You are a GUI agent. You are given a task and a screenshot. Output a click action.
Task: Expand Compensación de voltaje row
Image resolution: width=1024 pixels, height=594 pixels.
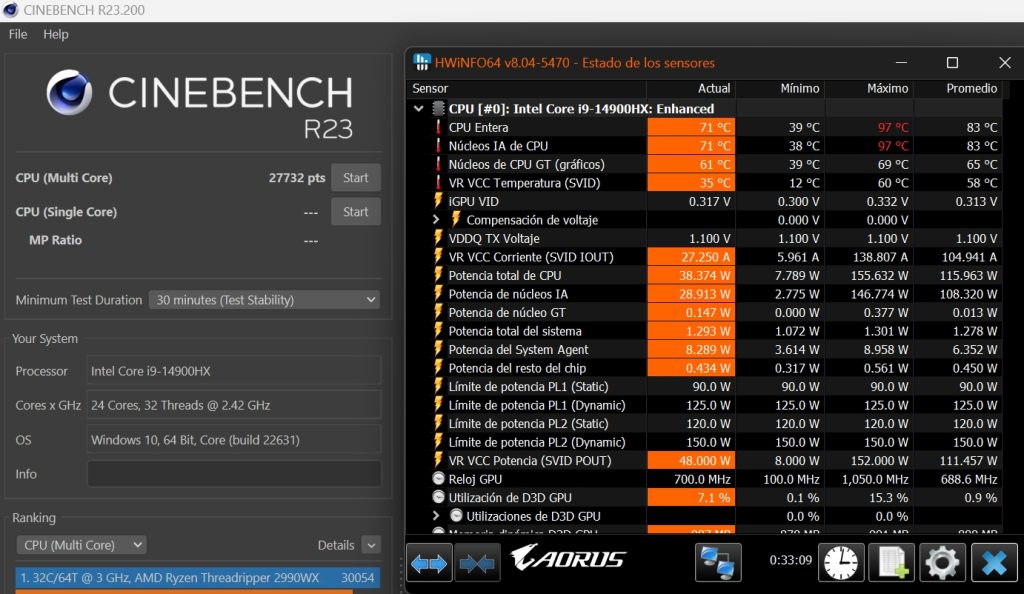point(436,220)
